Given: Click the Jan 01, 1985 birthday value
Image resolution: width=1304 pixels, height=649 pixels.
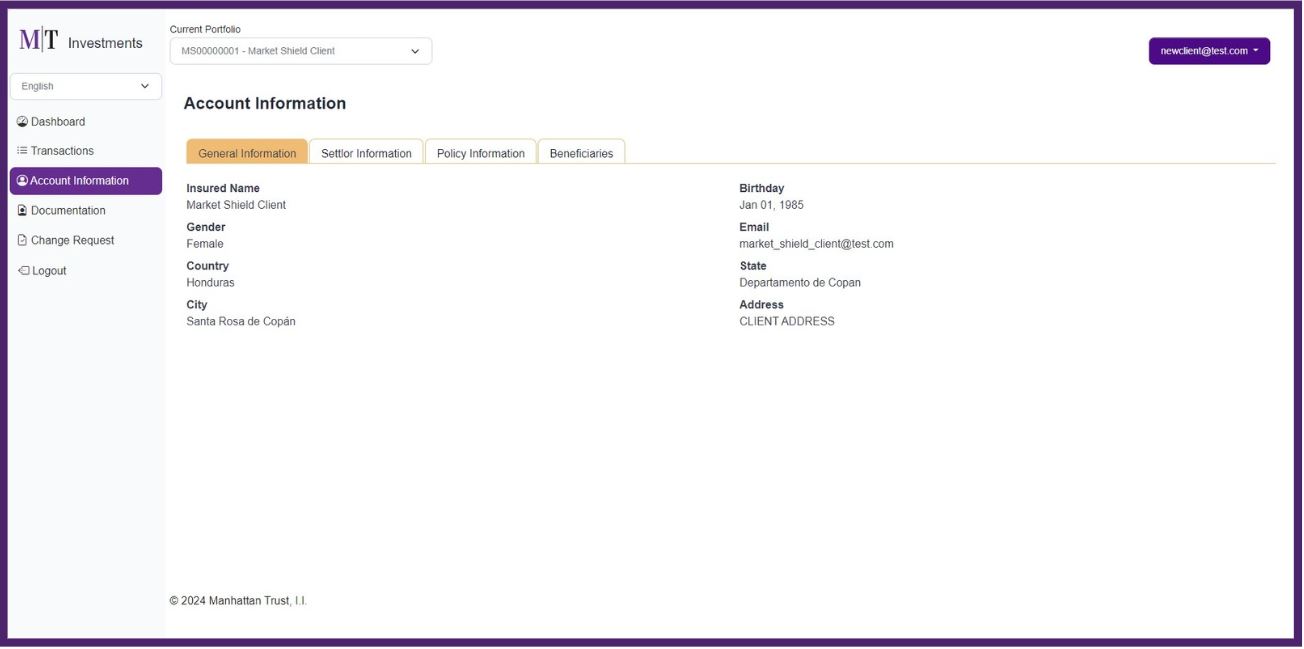Looking at the screenshot, I should pyautogui.click(x=771, y=205).
